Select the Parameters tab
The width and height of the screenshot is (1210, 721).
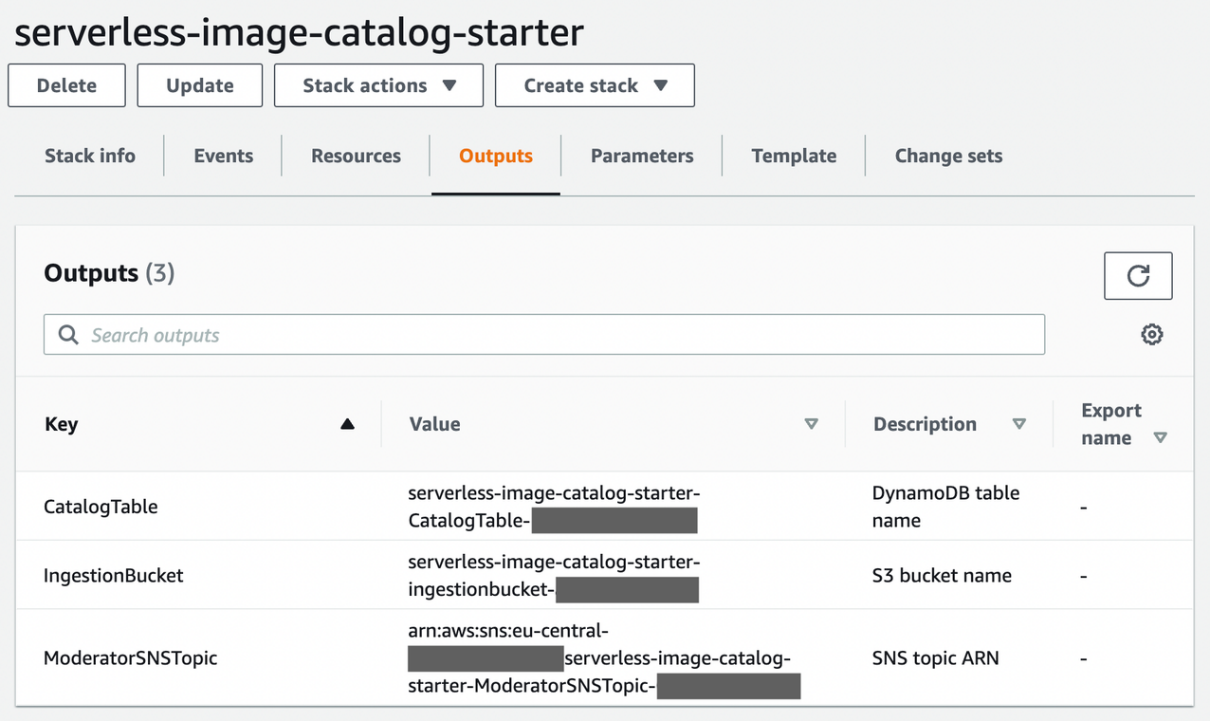642,156
